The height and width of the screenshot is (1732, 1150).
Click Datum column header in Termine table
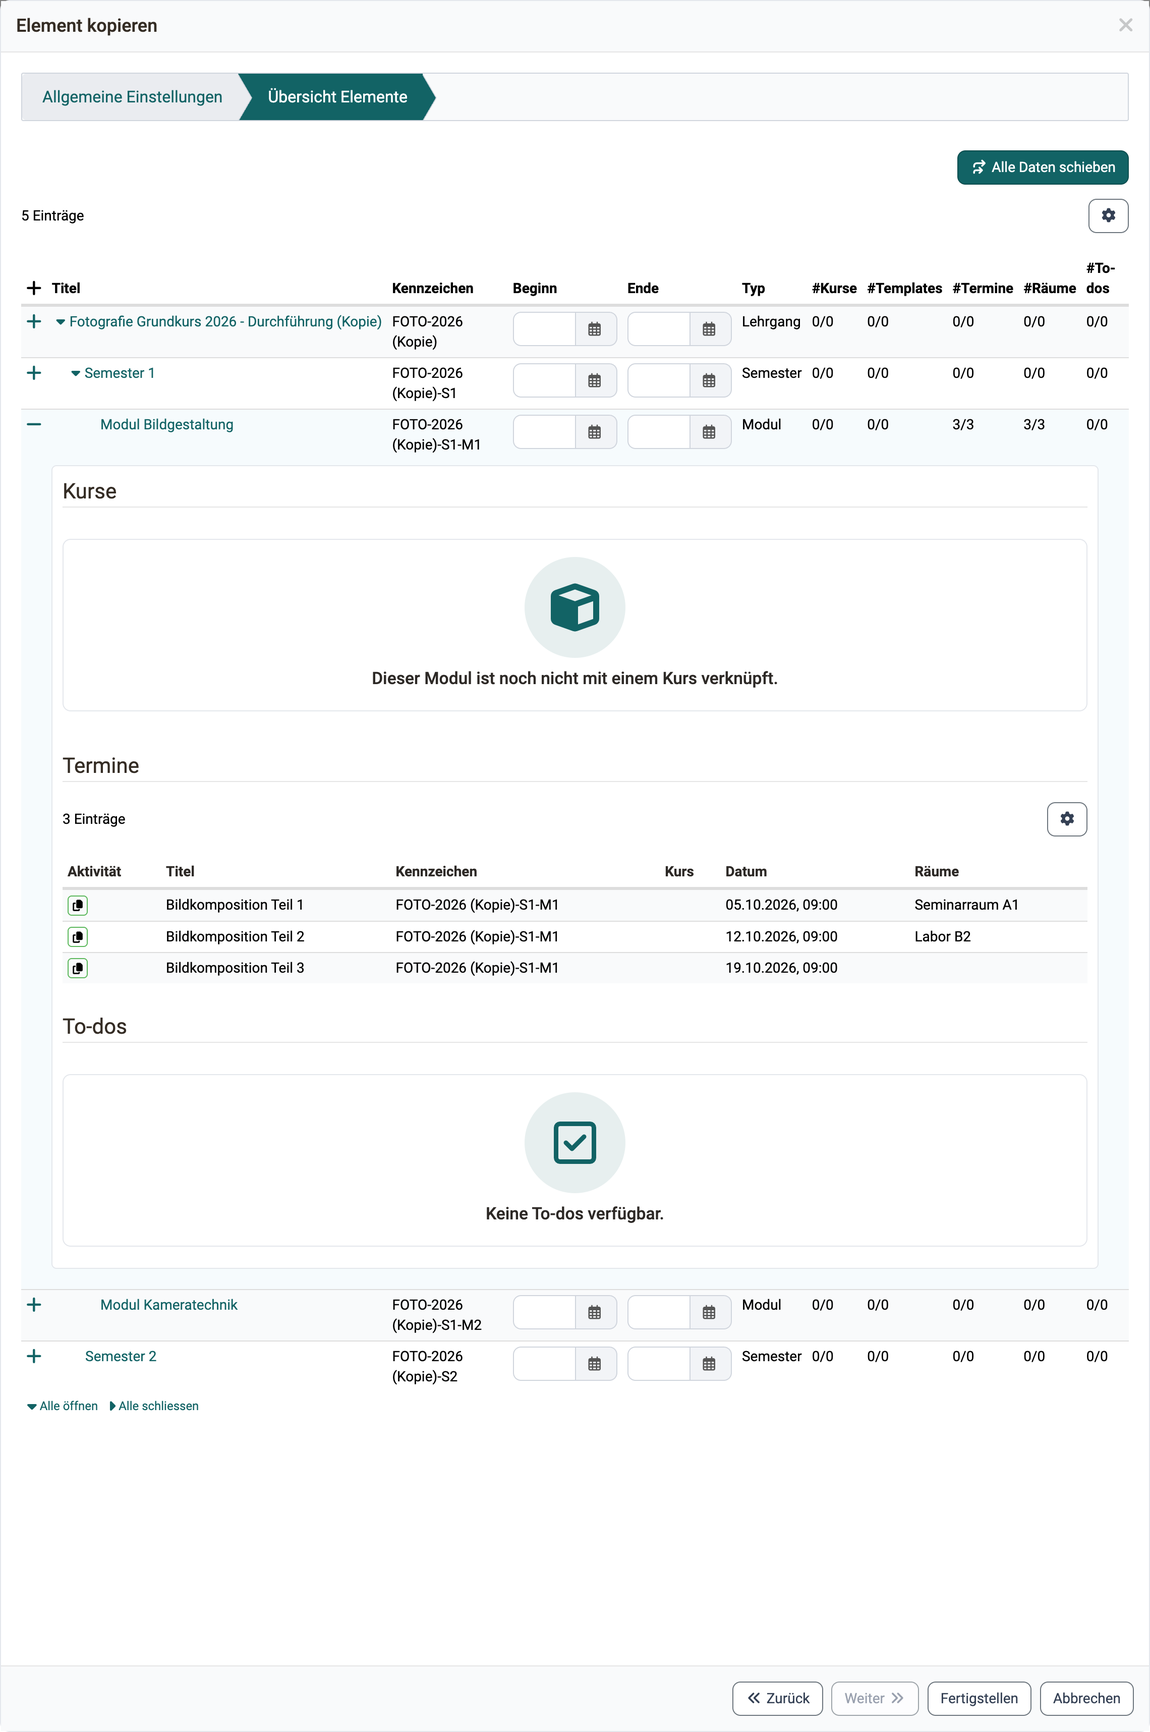[746, 871]
